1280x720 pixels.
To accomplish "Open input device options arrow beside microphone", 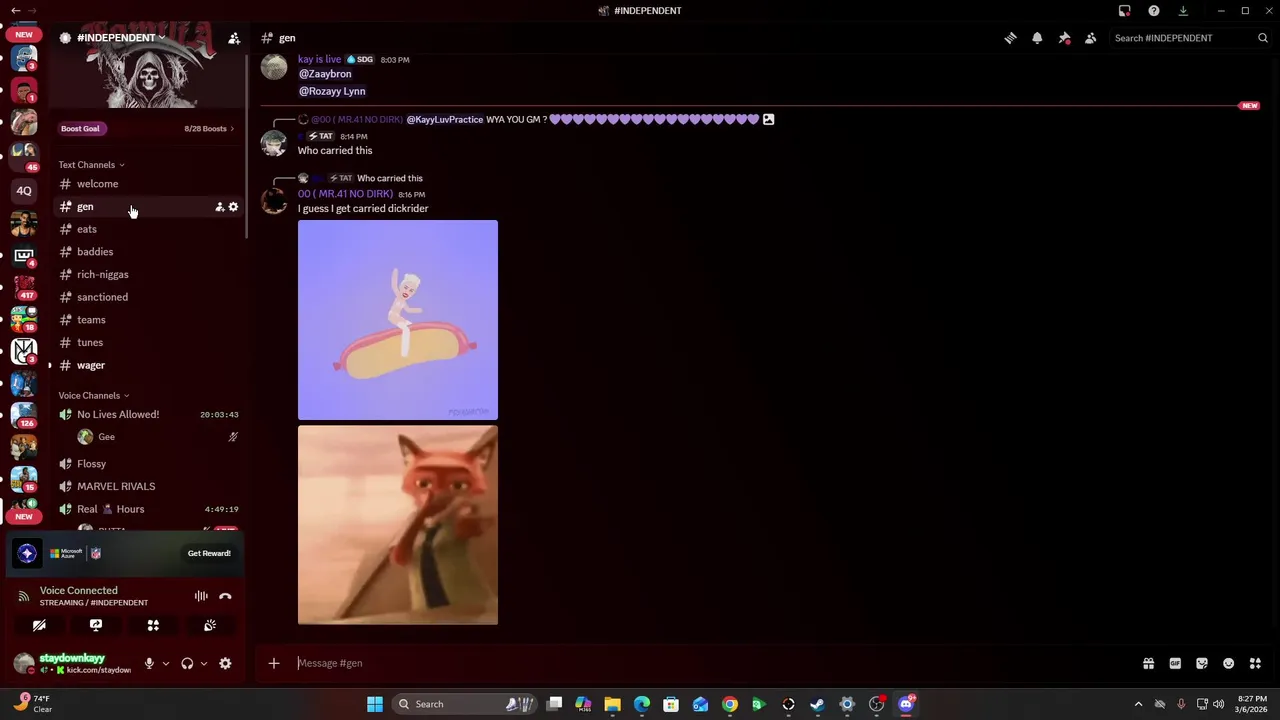I will 165,663.
